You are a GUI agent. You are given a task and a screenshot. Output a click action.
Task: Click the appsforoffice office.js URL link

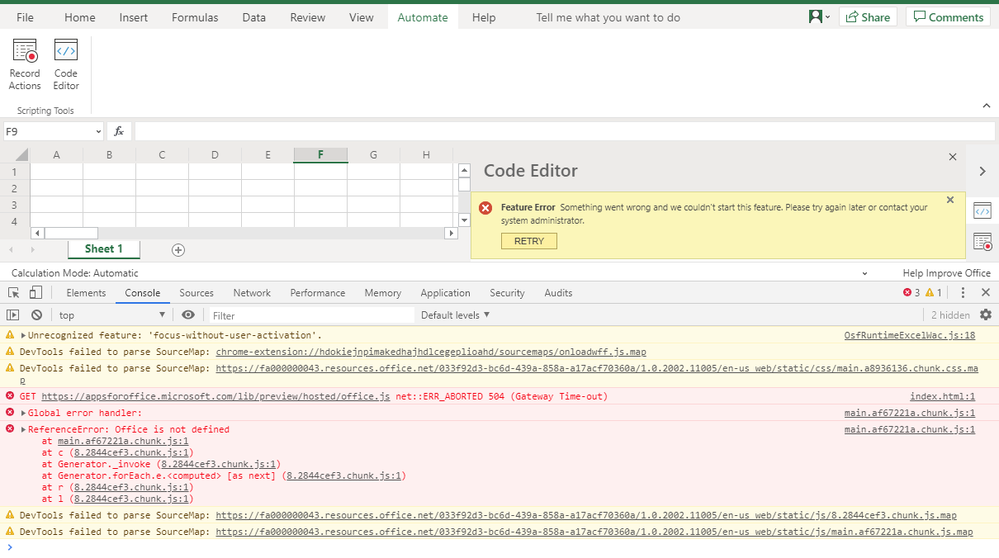(215, 396)
